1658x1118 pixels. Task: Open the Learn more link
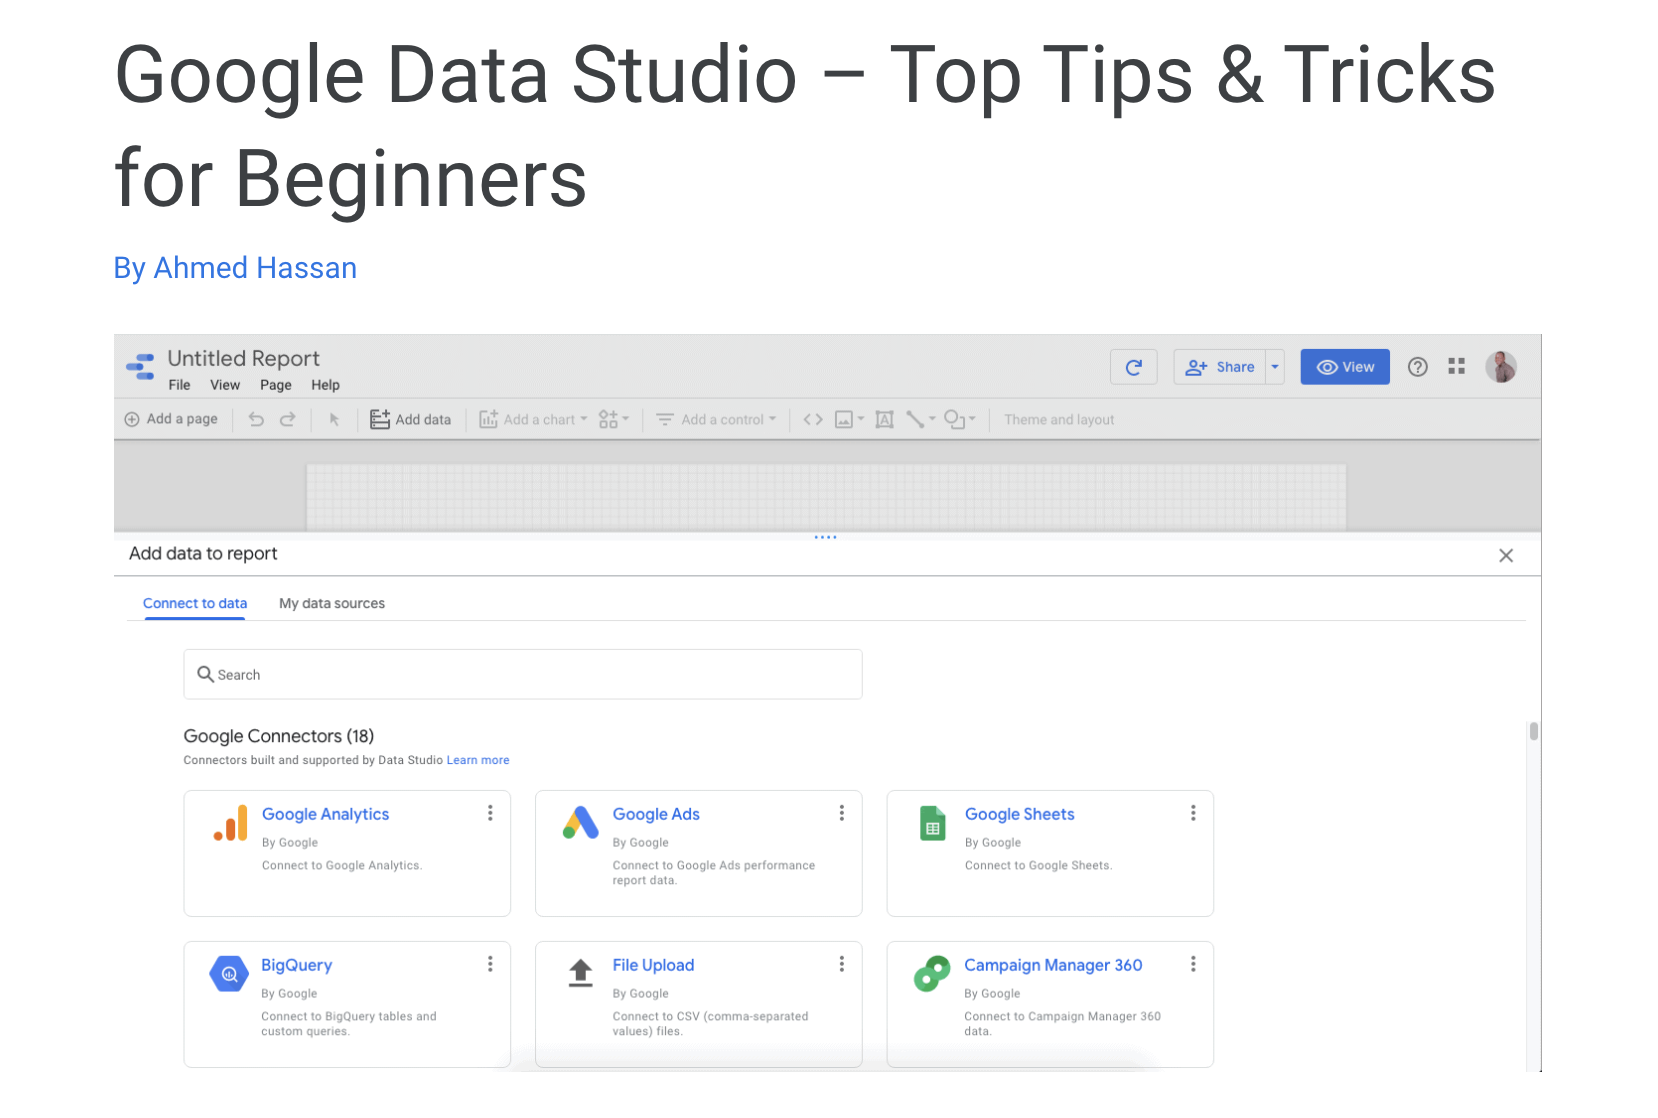[478, 760]
